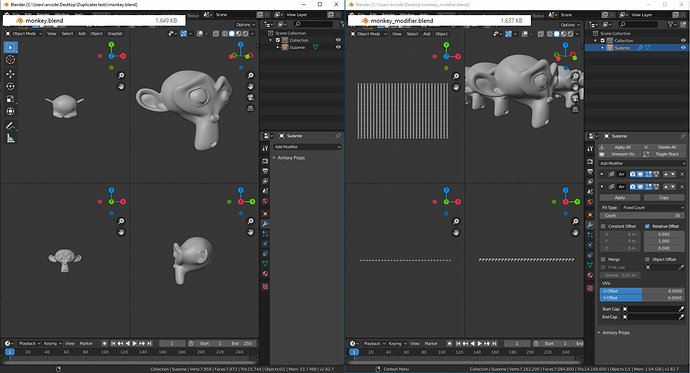Image resolution: width=690 pixels, height=373 pixels.
Task: Click Apply button in array modifier
Action: click(620, 198)
